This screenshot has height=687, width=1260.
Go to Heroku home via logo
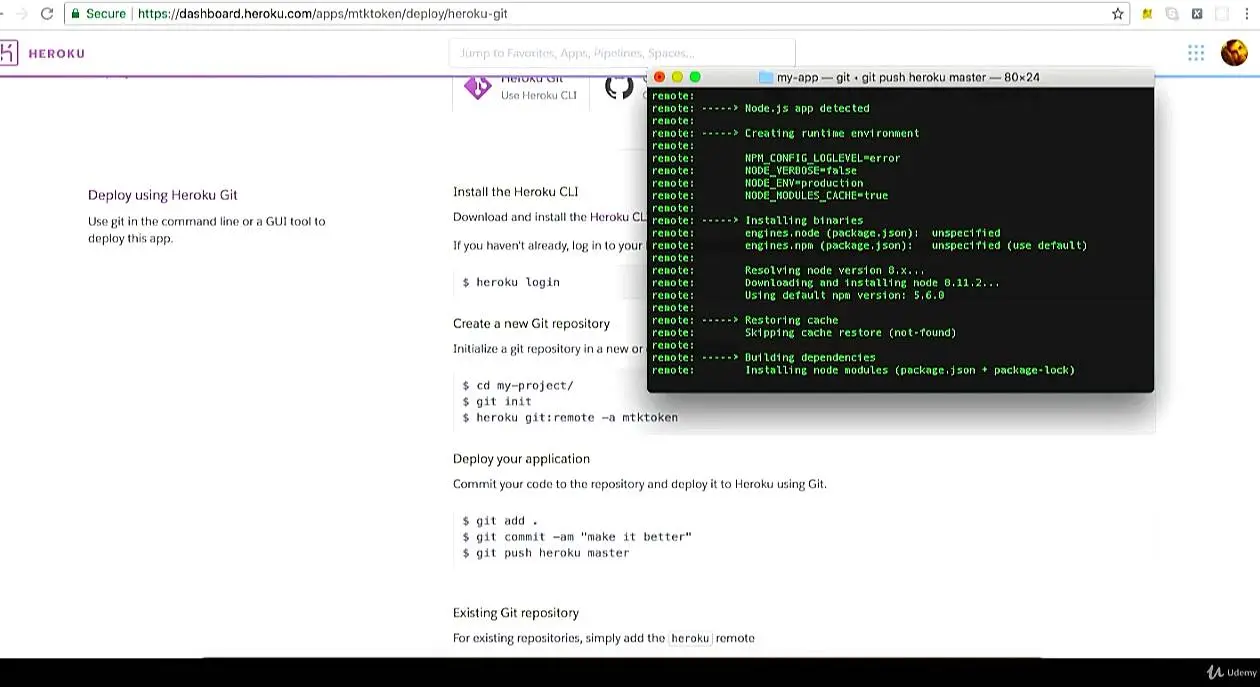click(x=9, y=53)
